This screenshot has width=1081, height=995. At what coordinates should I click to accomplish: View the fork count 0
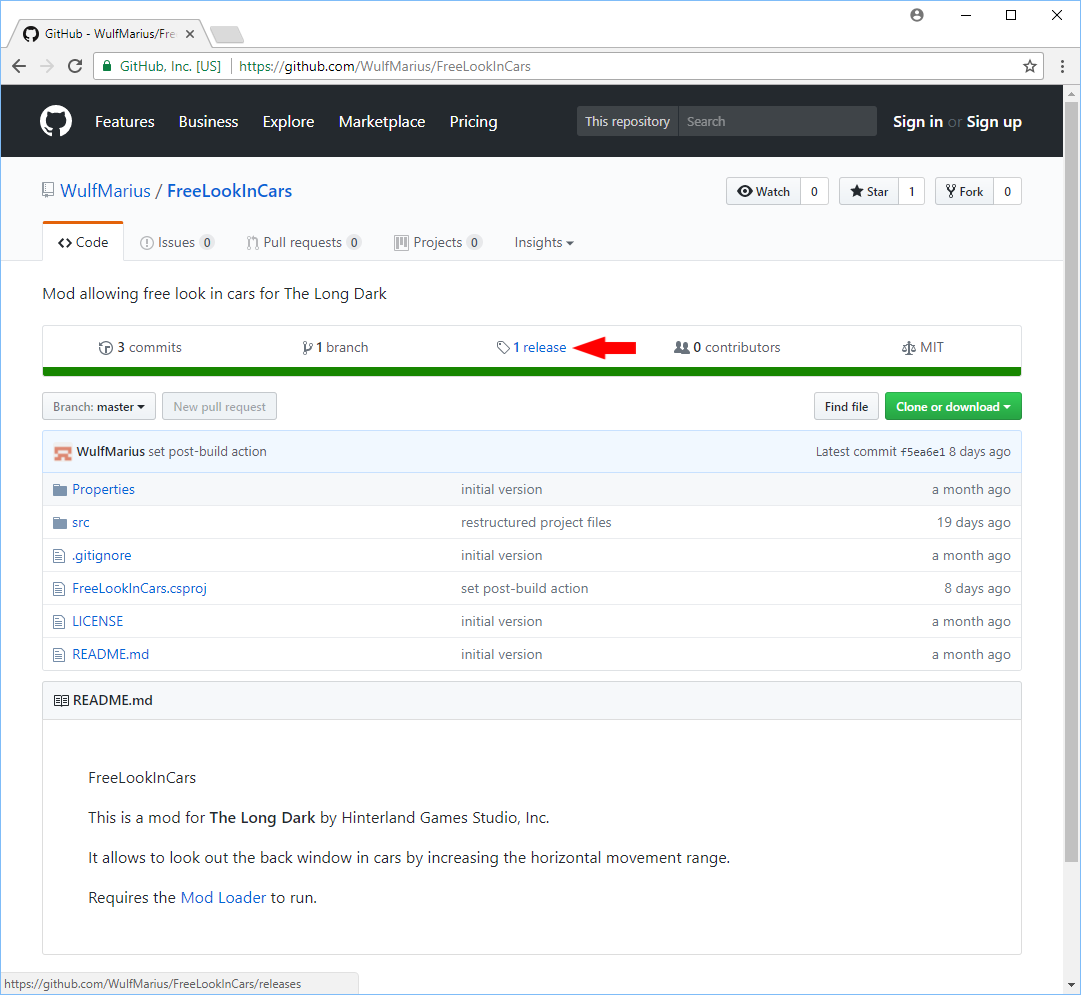tap(1007, 192)
